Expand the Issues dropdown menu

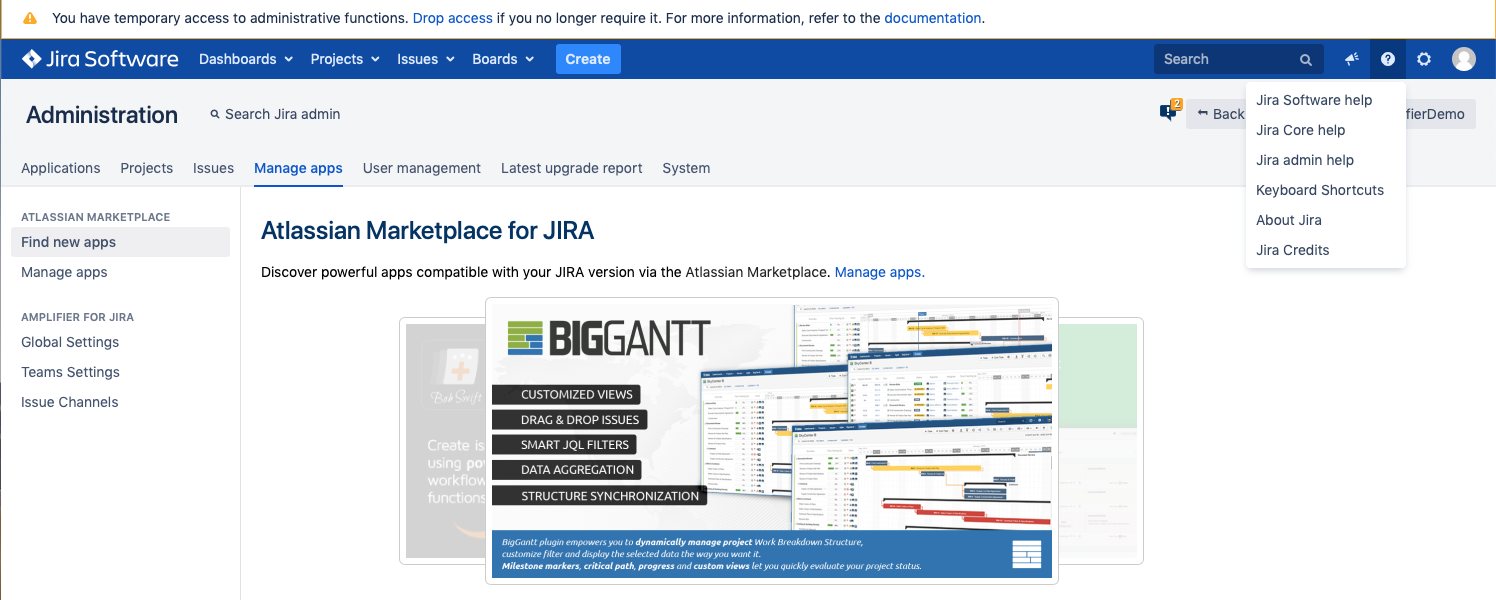coord(426,59)
